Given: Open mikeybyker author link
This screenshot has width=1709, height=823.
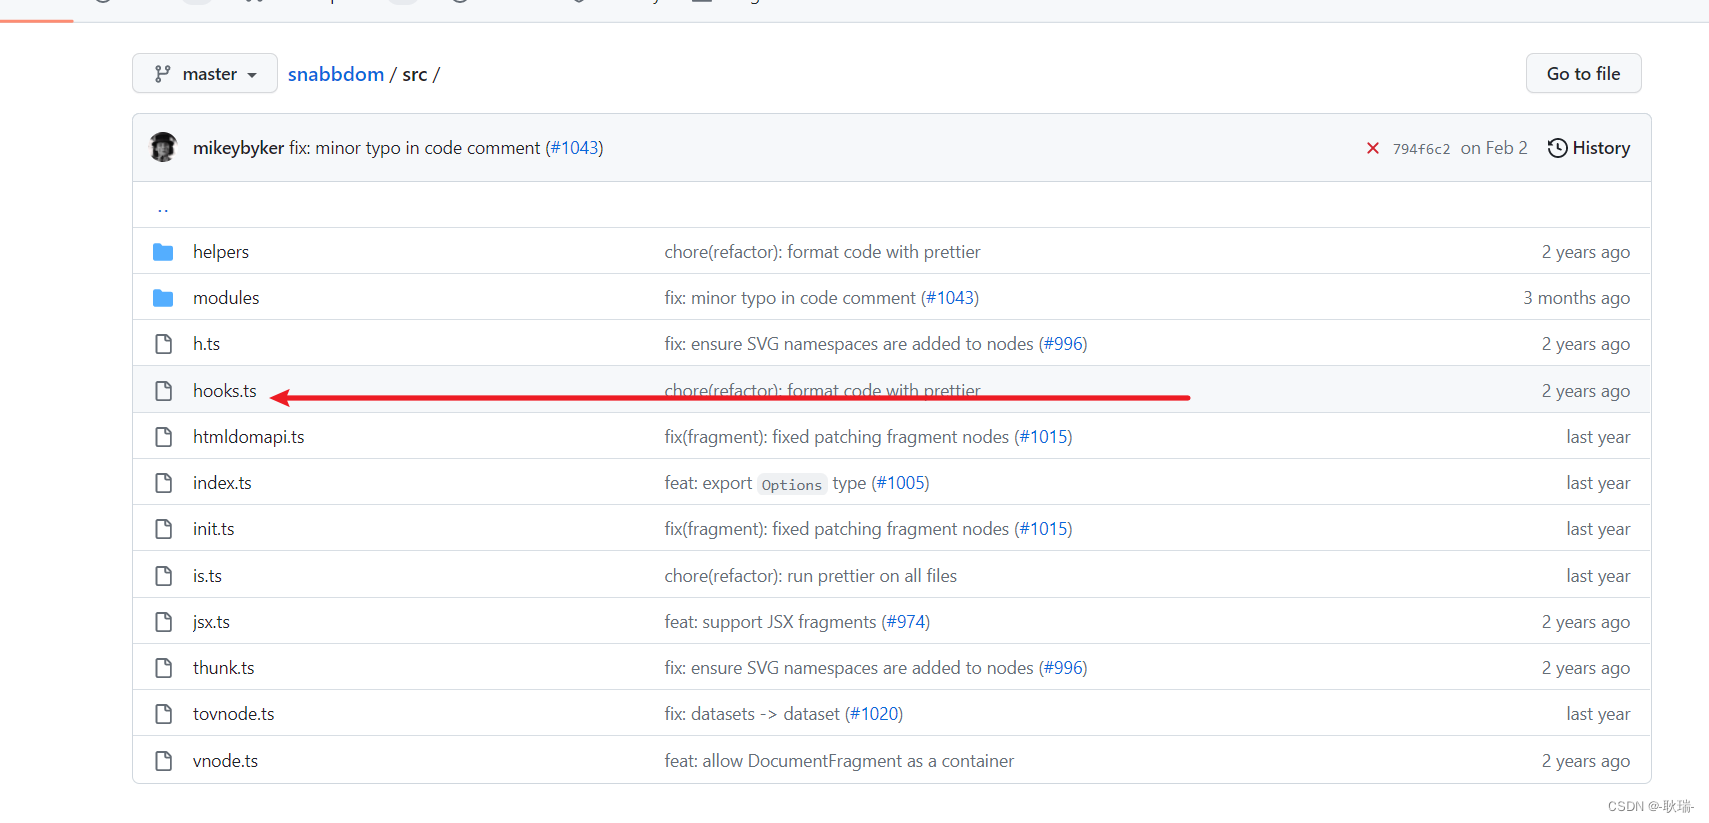Looking at the screenshot, I should coord(238,148).
